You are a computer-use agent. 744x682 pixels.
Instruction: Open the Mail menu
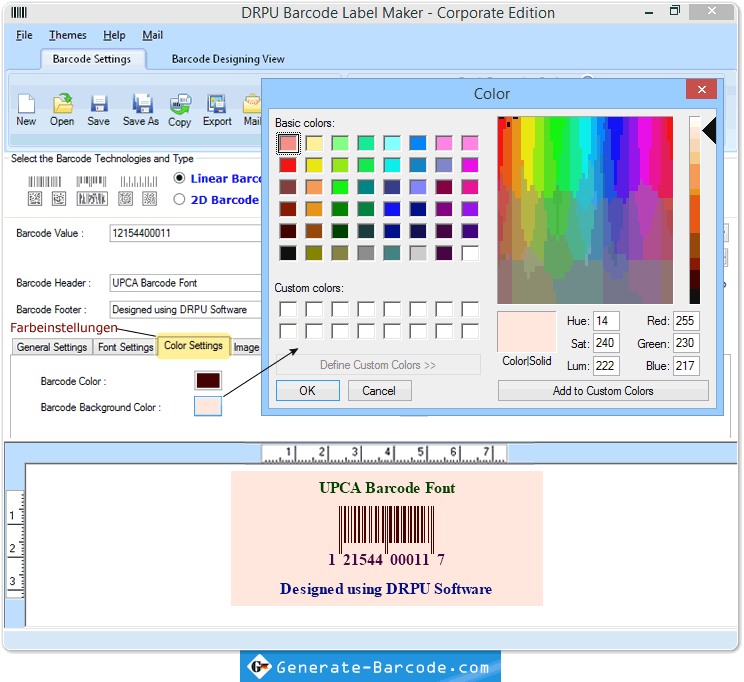pyautogui.click(x=152, y=35)
